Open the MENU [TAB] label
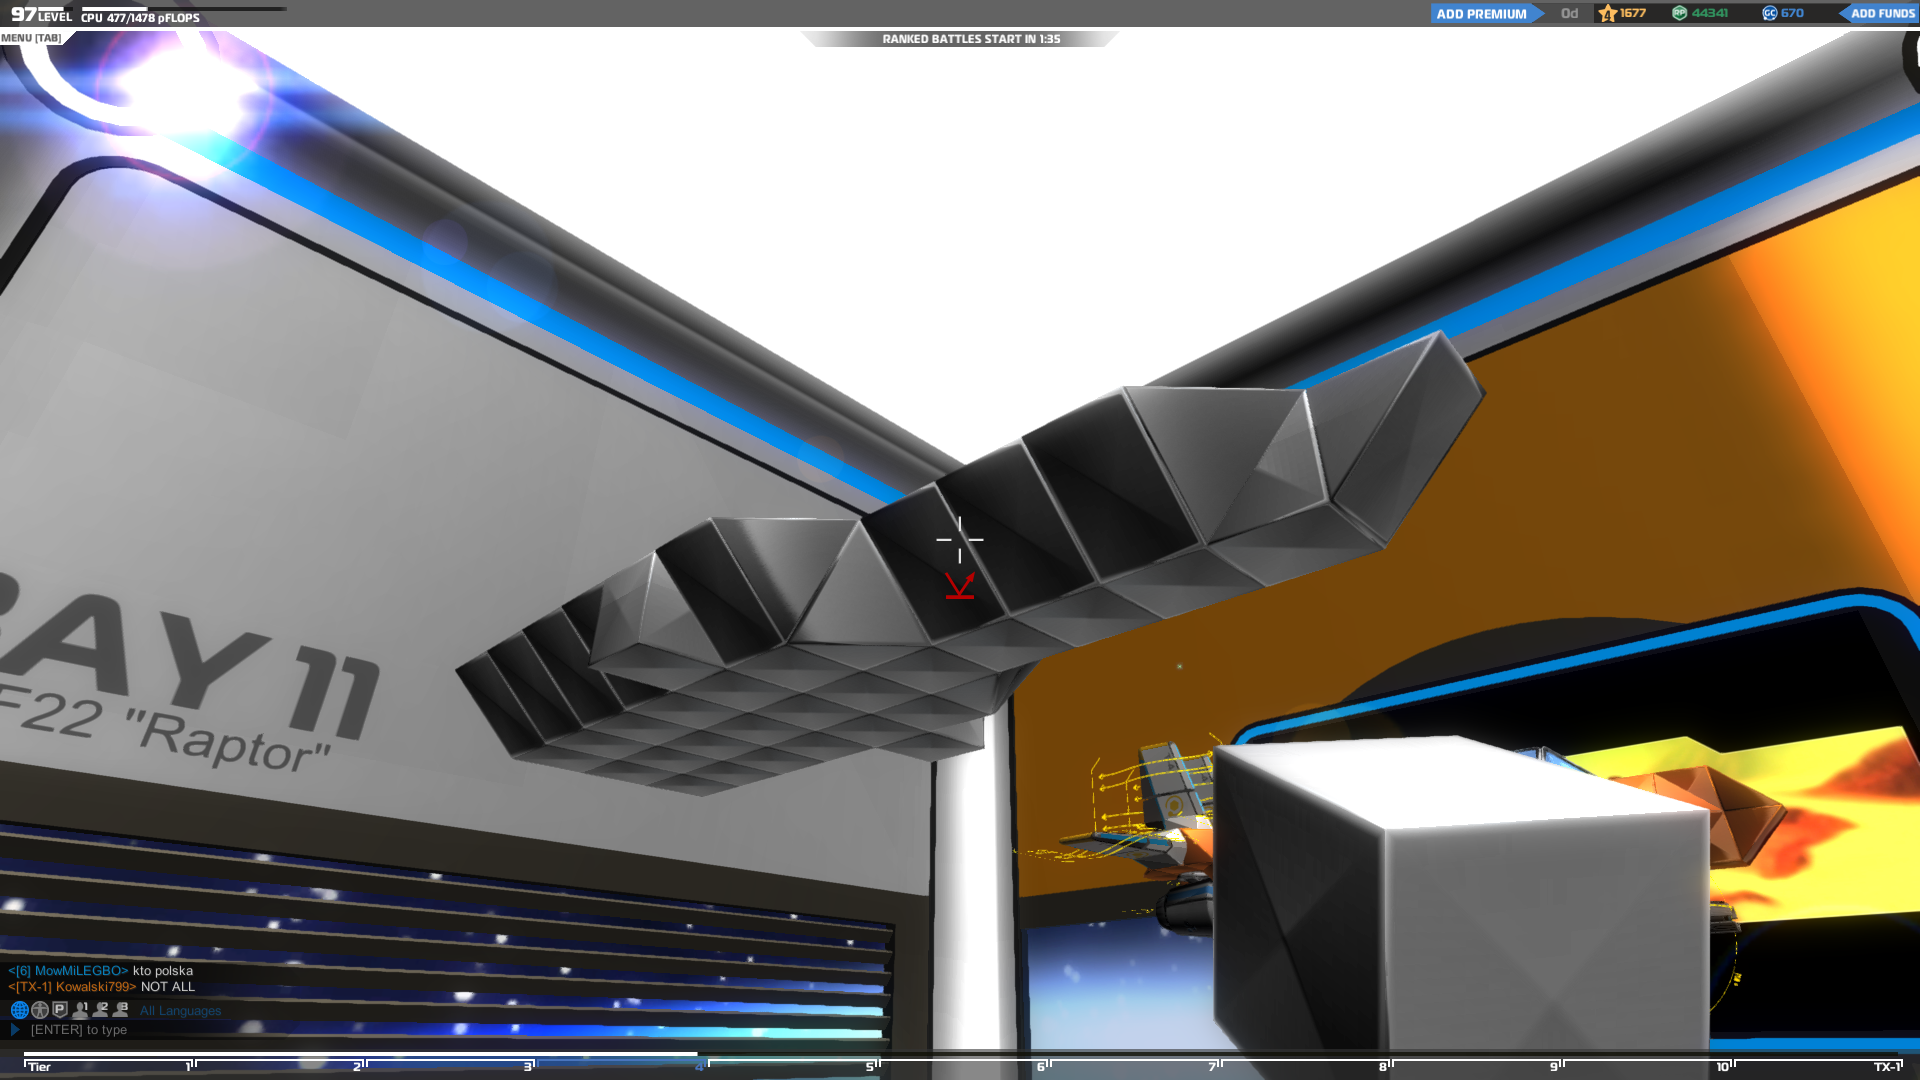 tap(31, 38)
